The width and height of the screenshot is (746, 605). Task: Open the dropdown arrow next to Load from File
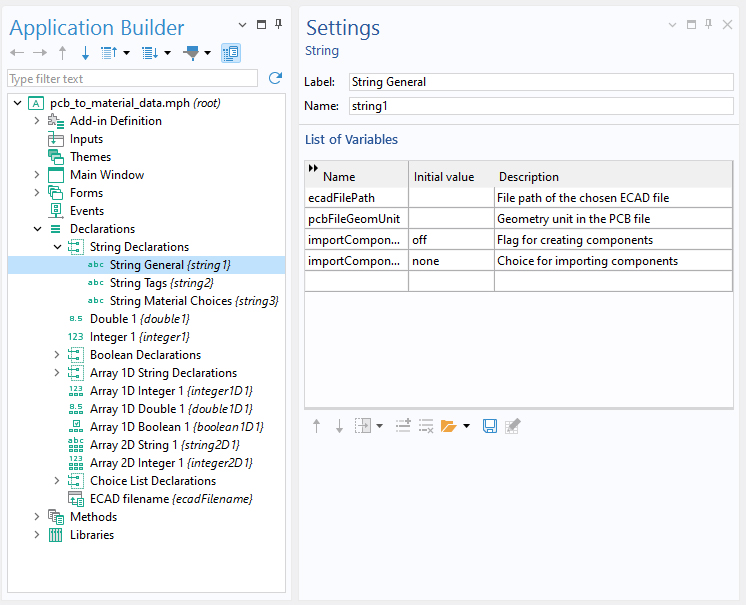(467, 426)
